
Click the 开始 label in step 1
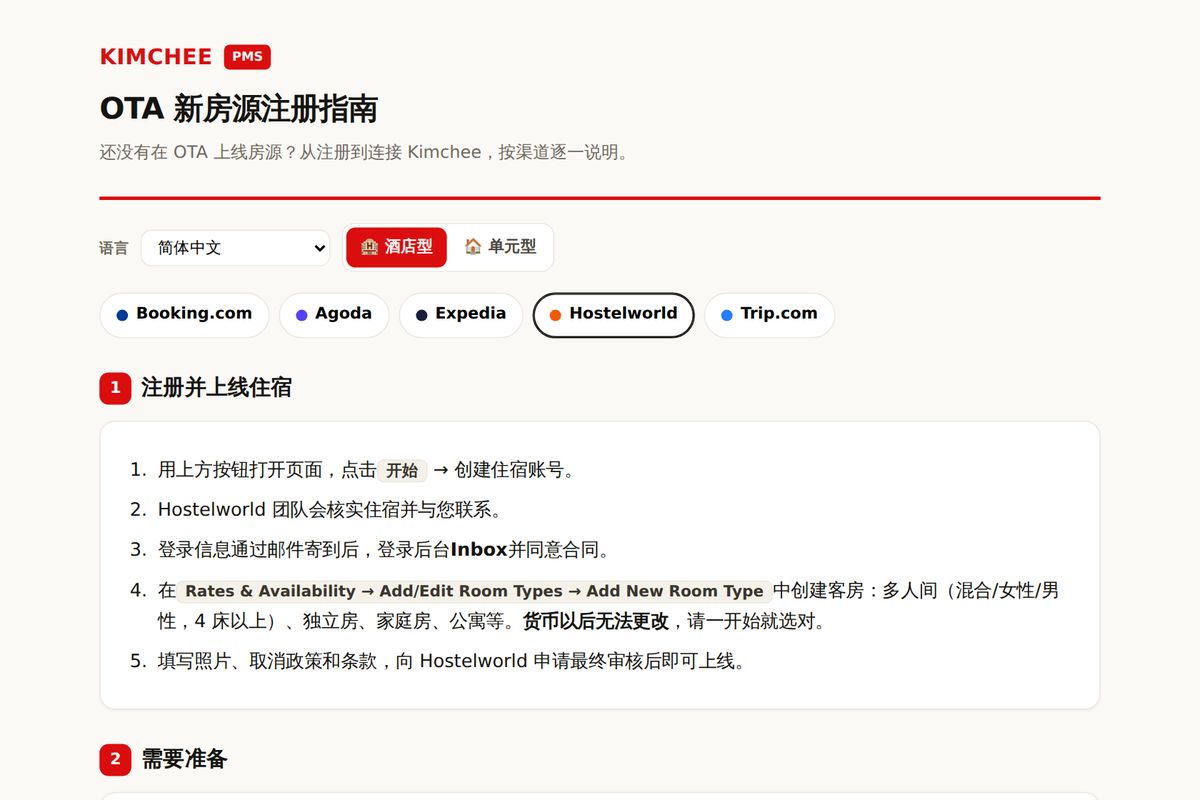(x=402, y=470)
